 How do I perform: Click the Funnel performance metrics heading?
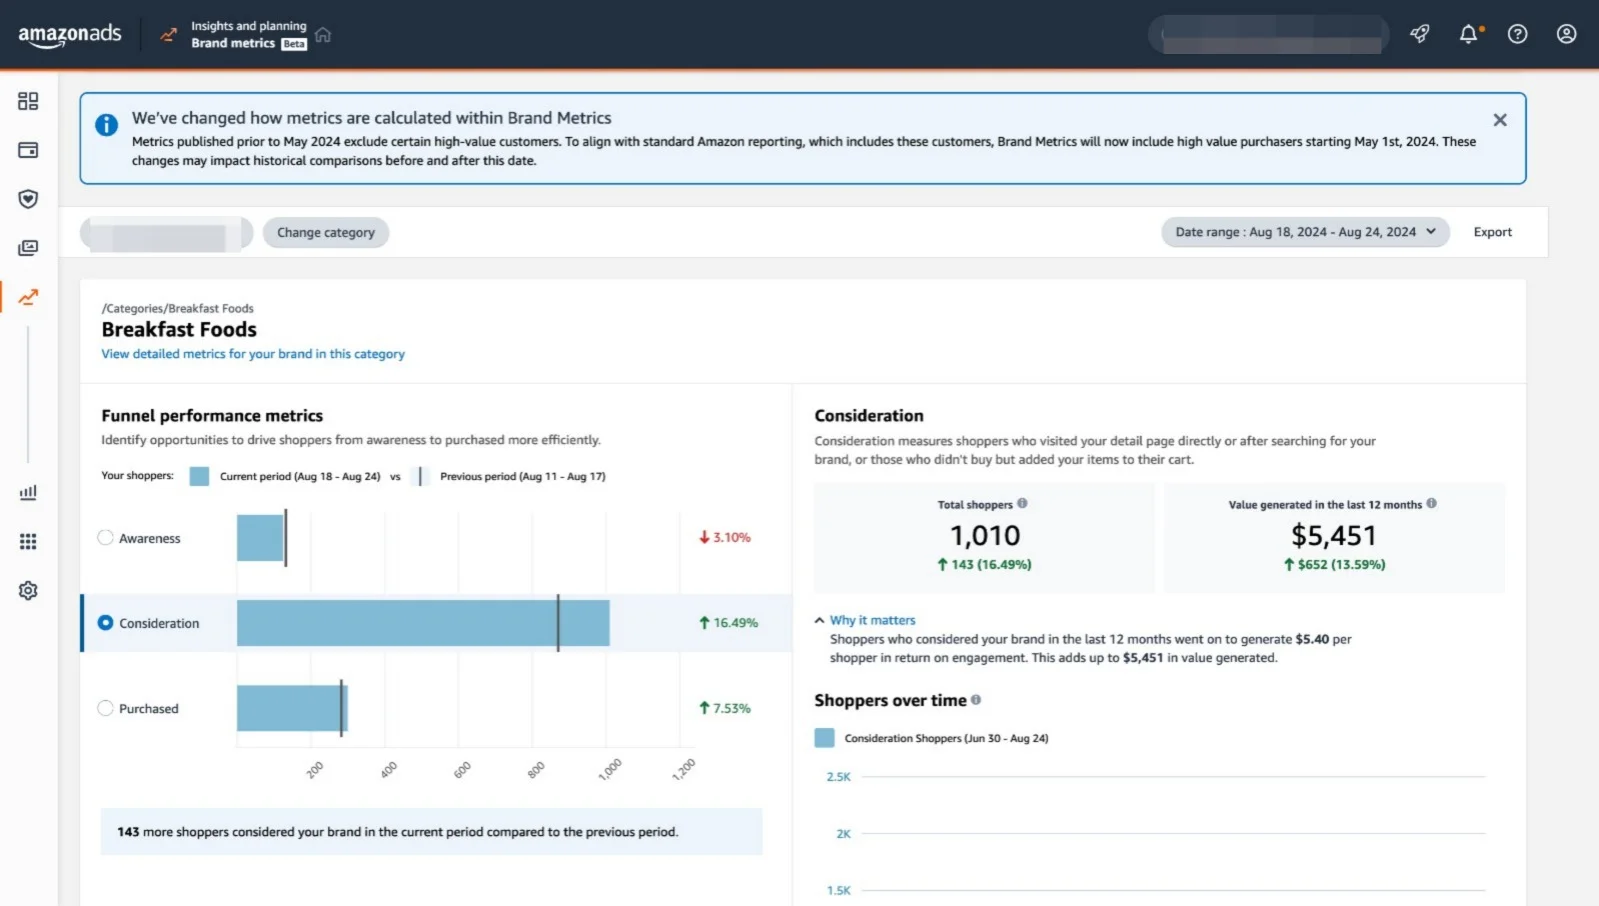tap(212, 415)
